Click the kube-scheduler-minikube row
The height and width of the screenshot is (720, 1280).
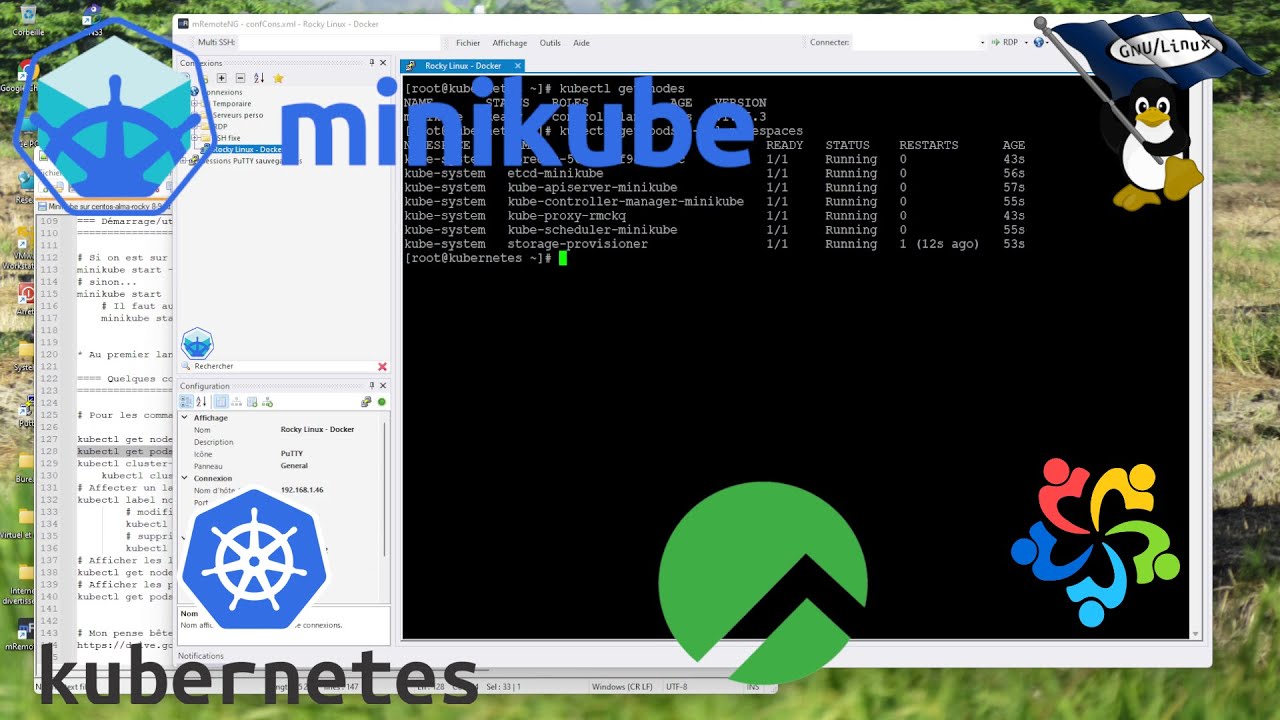point(714,229)
